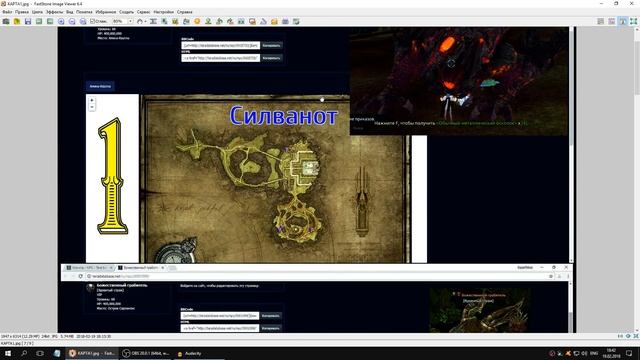Click the 80% zoom level field
The width and height of the screenshot is (640, 360).
click(x=120, y=21)
